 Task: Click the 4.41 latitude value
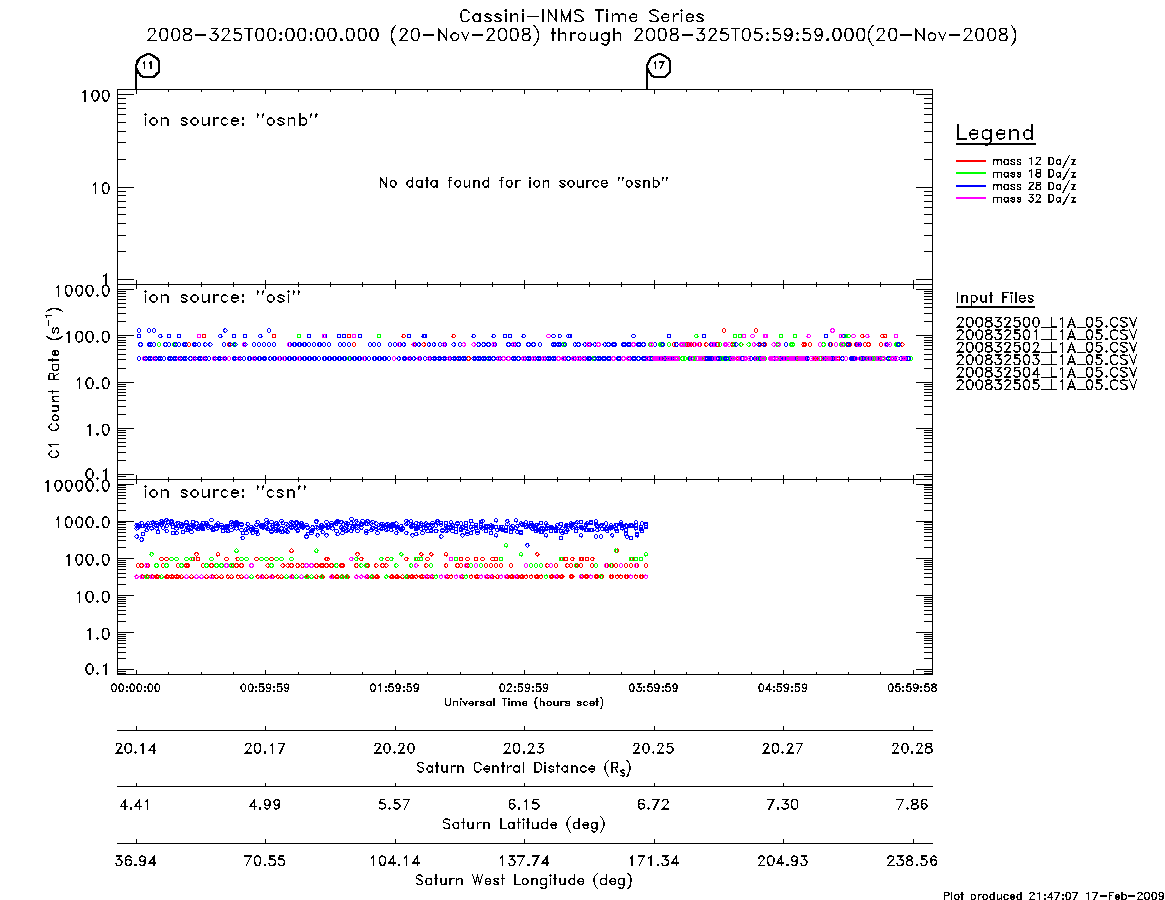(x=135, y=805)
